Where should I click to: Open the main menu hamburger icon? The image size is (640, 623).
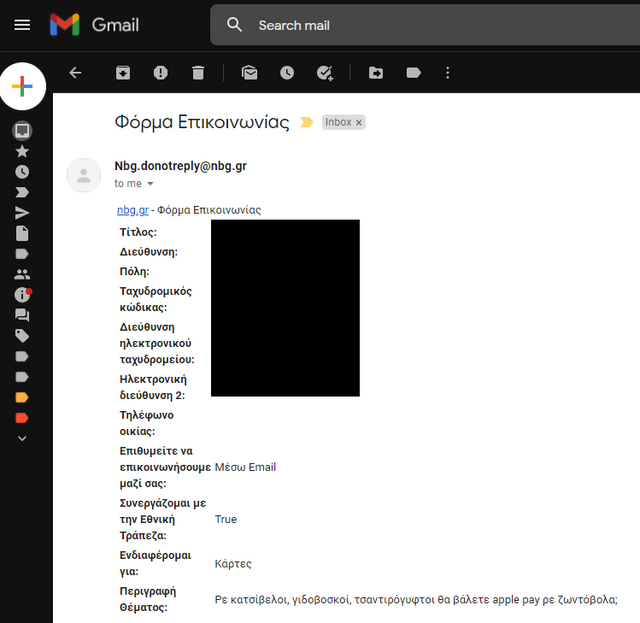tap(22, 25)
